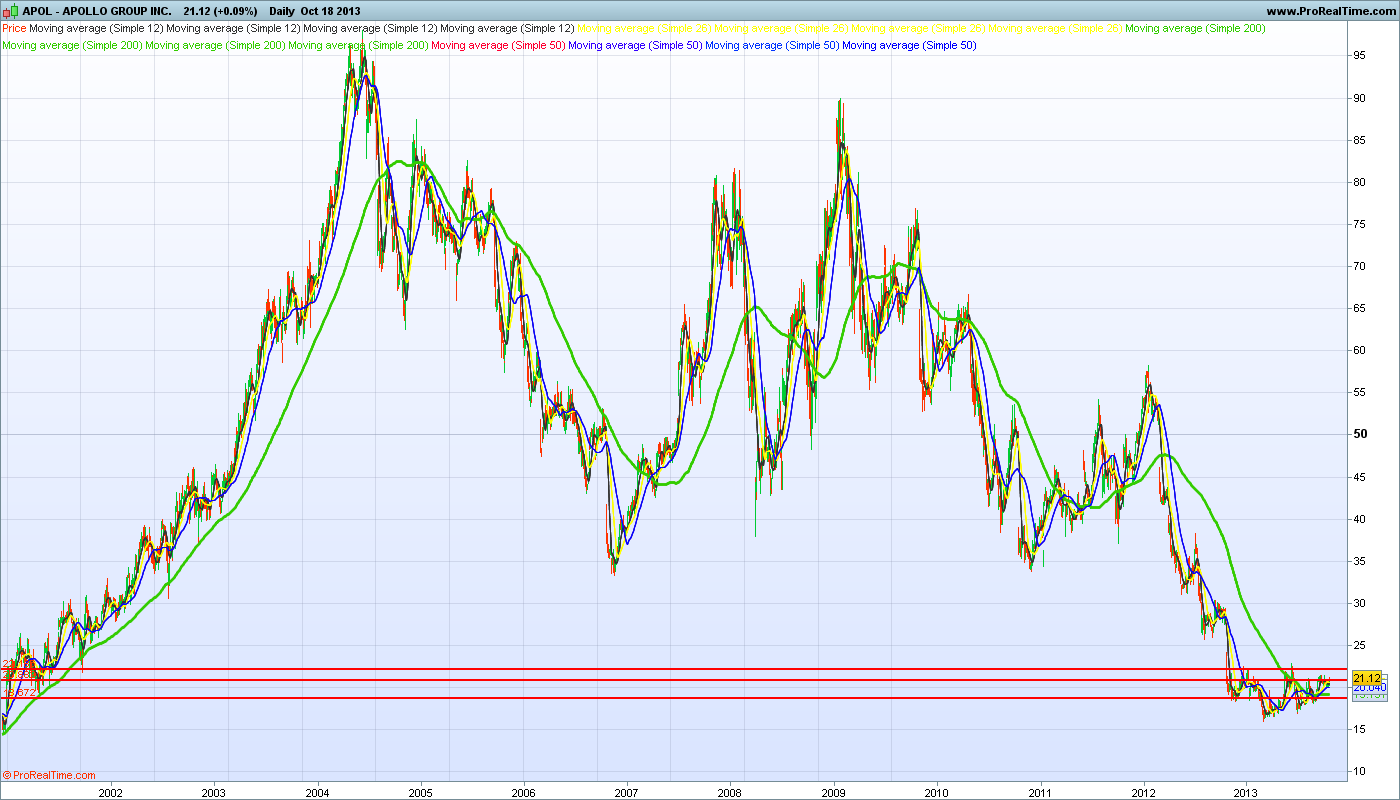
Task: Click the 21.12 (+0.09%) quote in the title bar
Action: (x=221, y=11)
